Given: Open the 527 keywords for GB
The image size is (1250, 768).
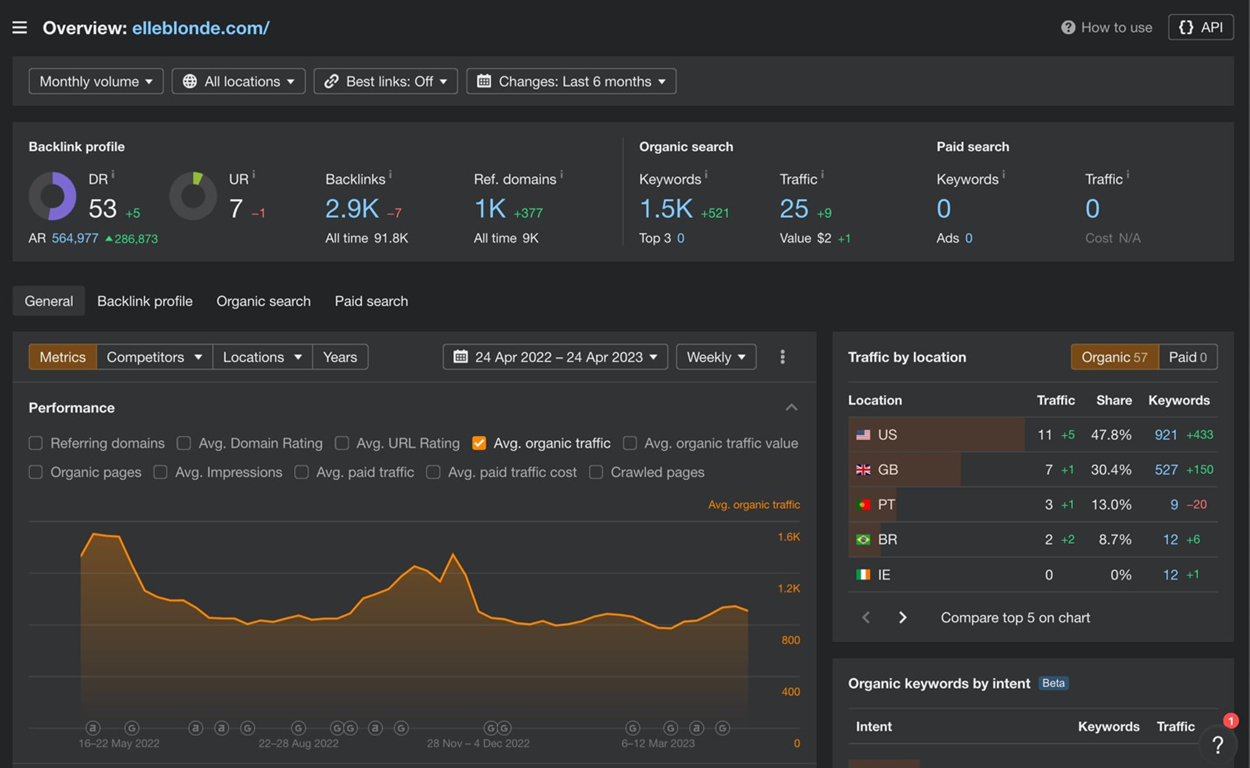Looking at the screenshot, I should coord(1166,470).
